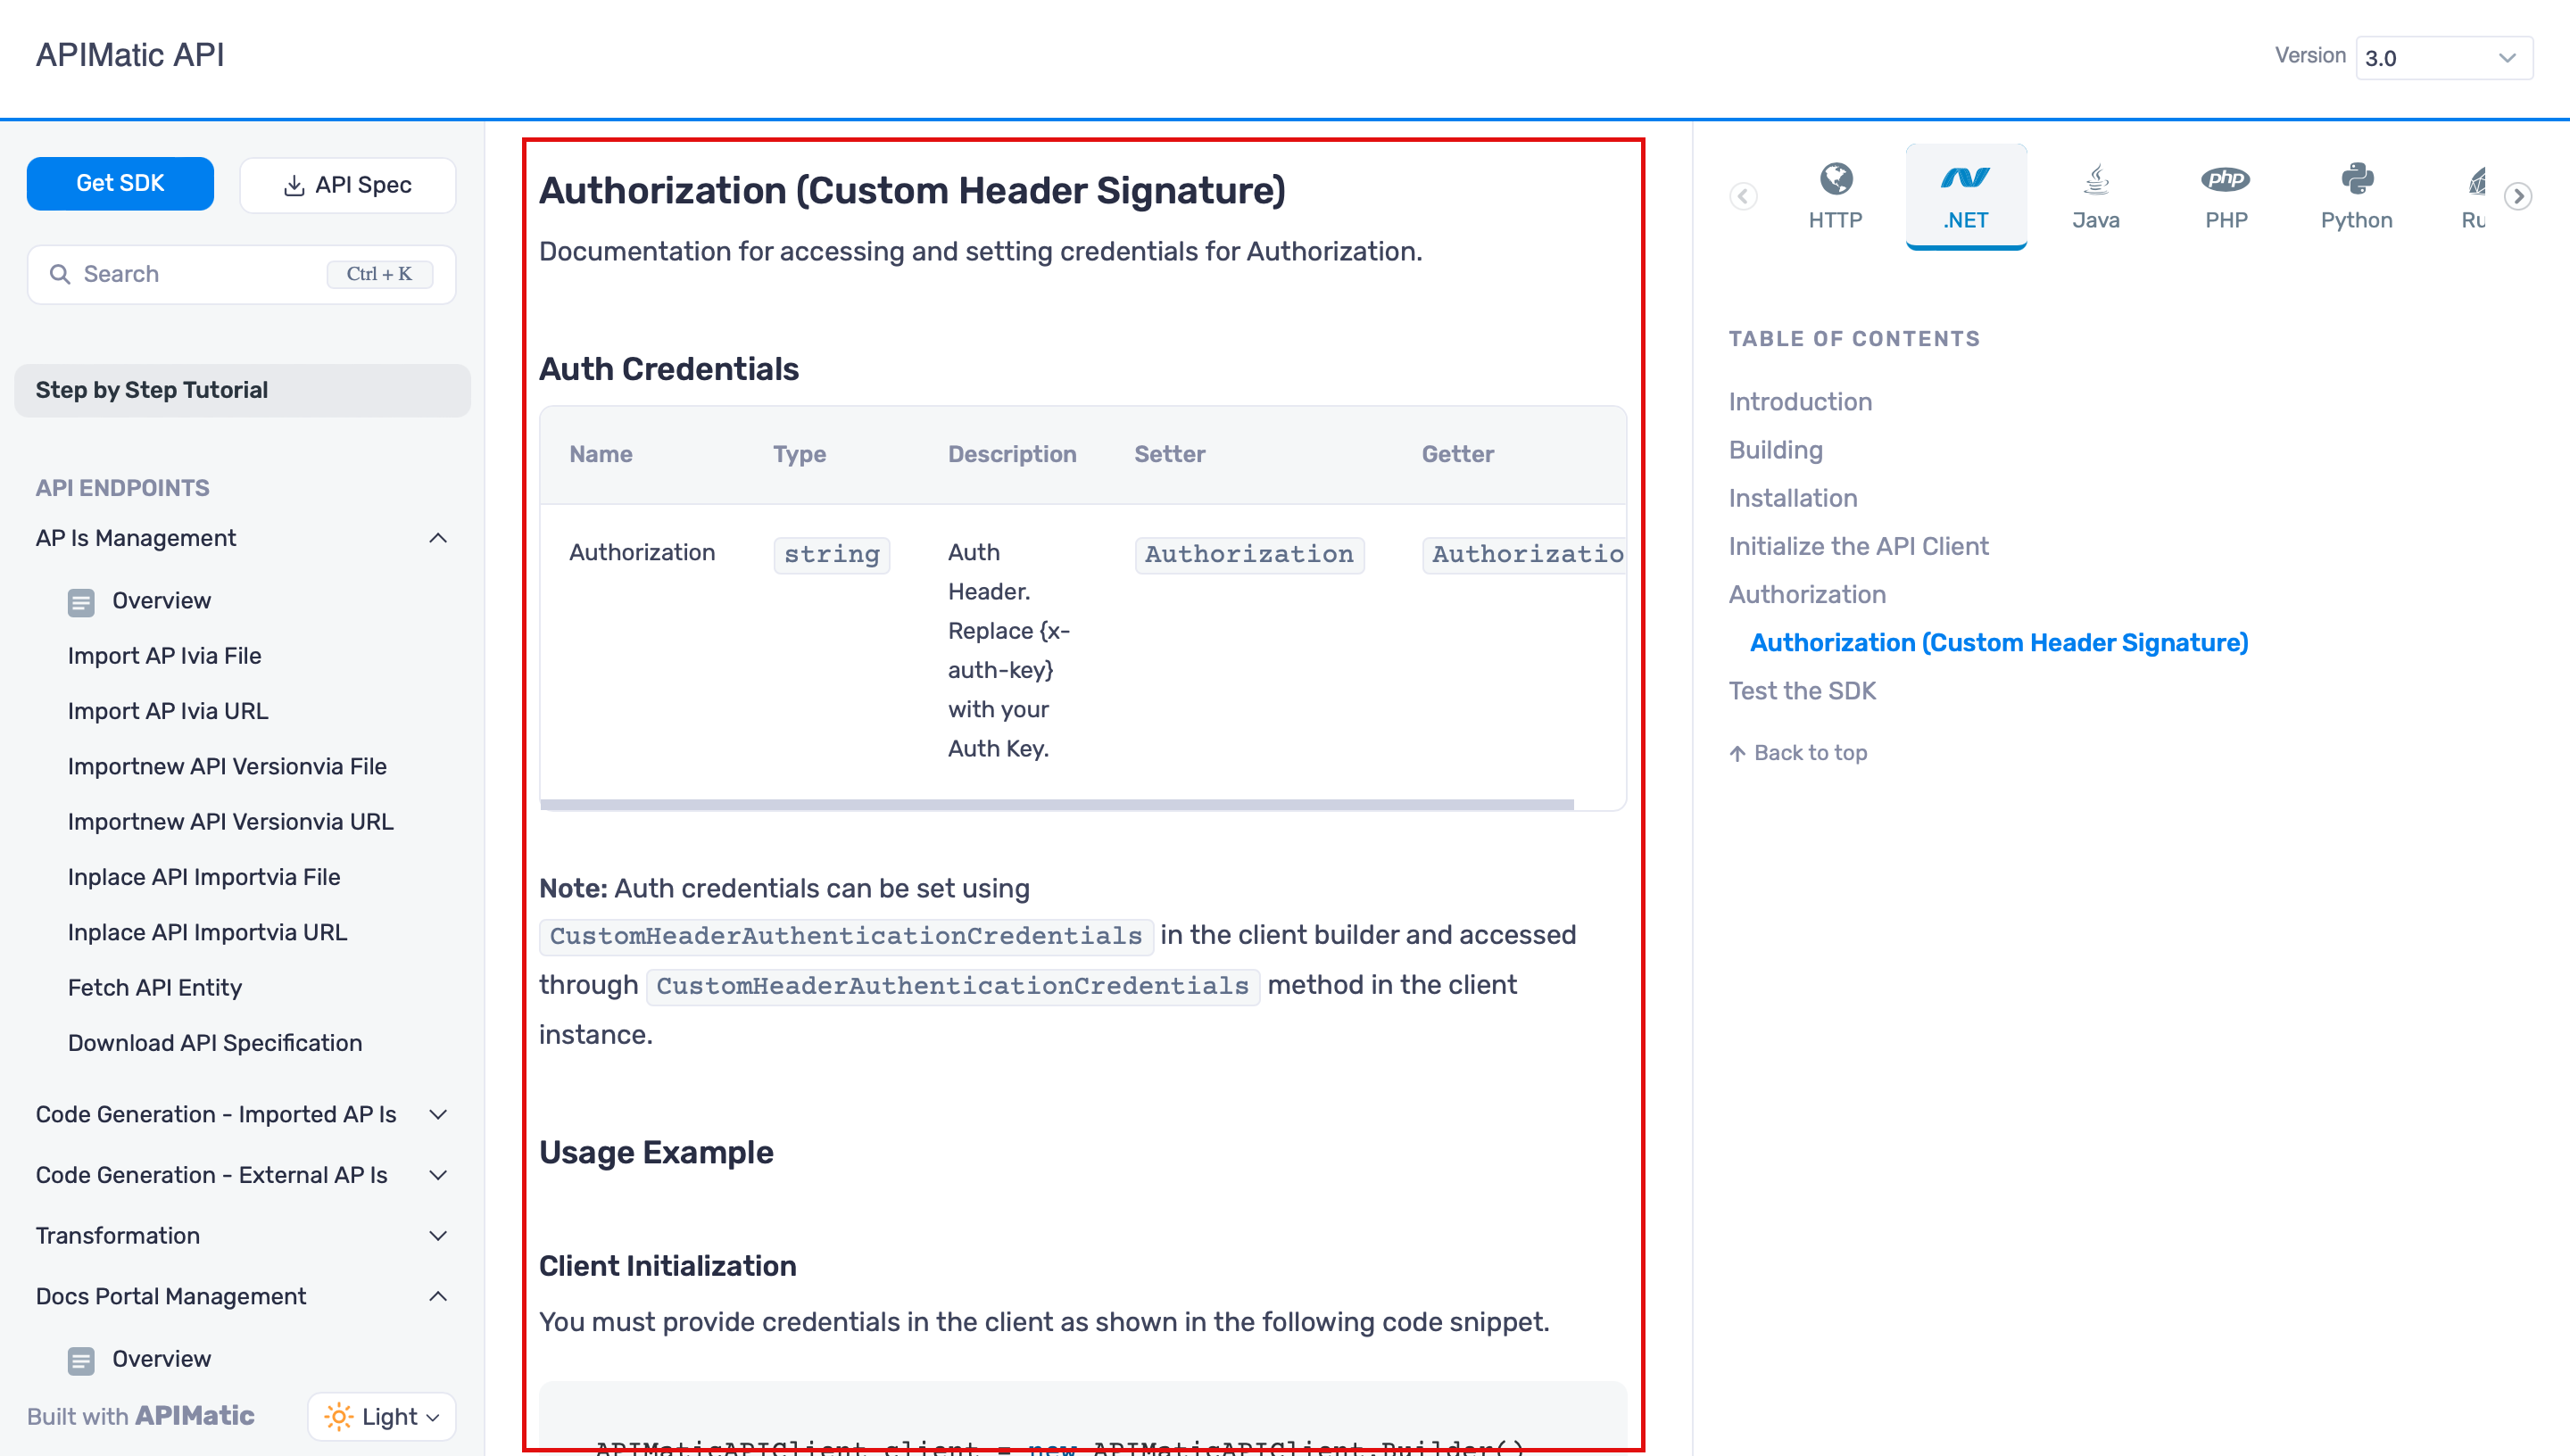Jump to Installation section

click(x=1793, y=498)
